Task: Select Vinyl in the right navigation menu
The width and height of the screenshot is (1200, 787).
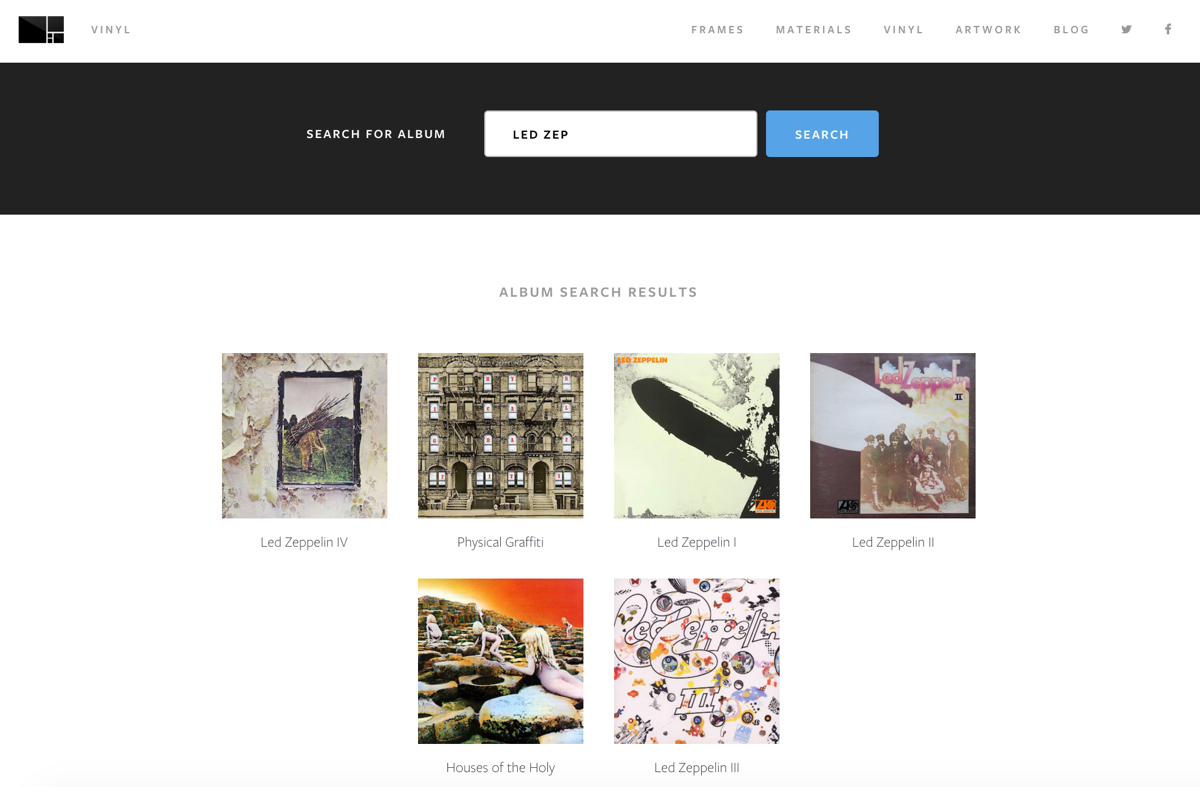Action: [x=903, y=30]
